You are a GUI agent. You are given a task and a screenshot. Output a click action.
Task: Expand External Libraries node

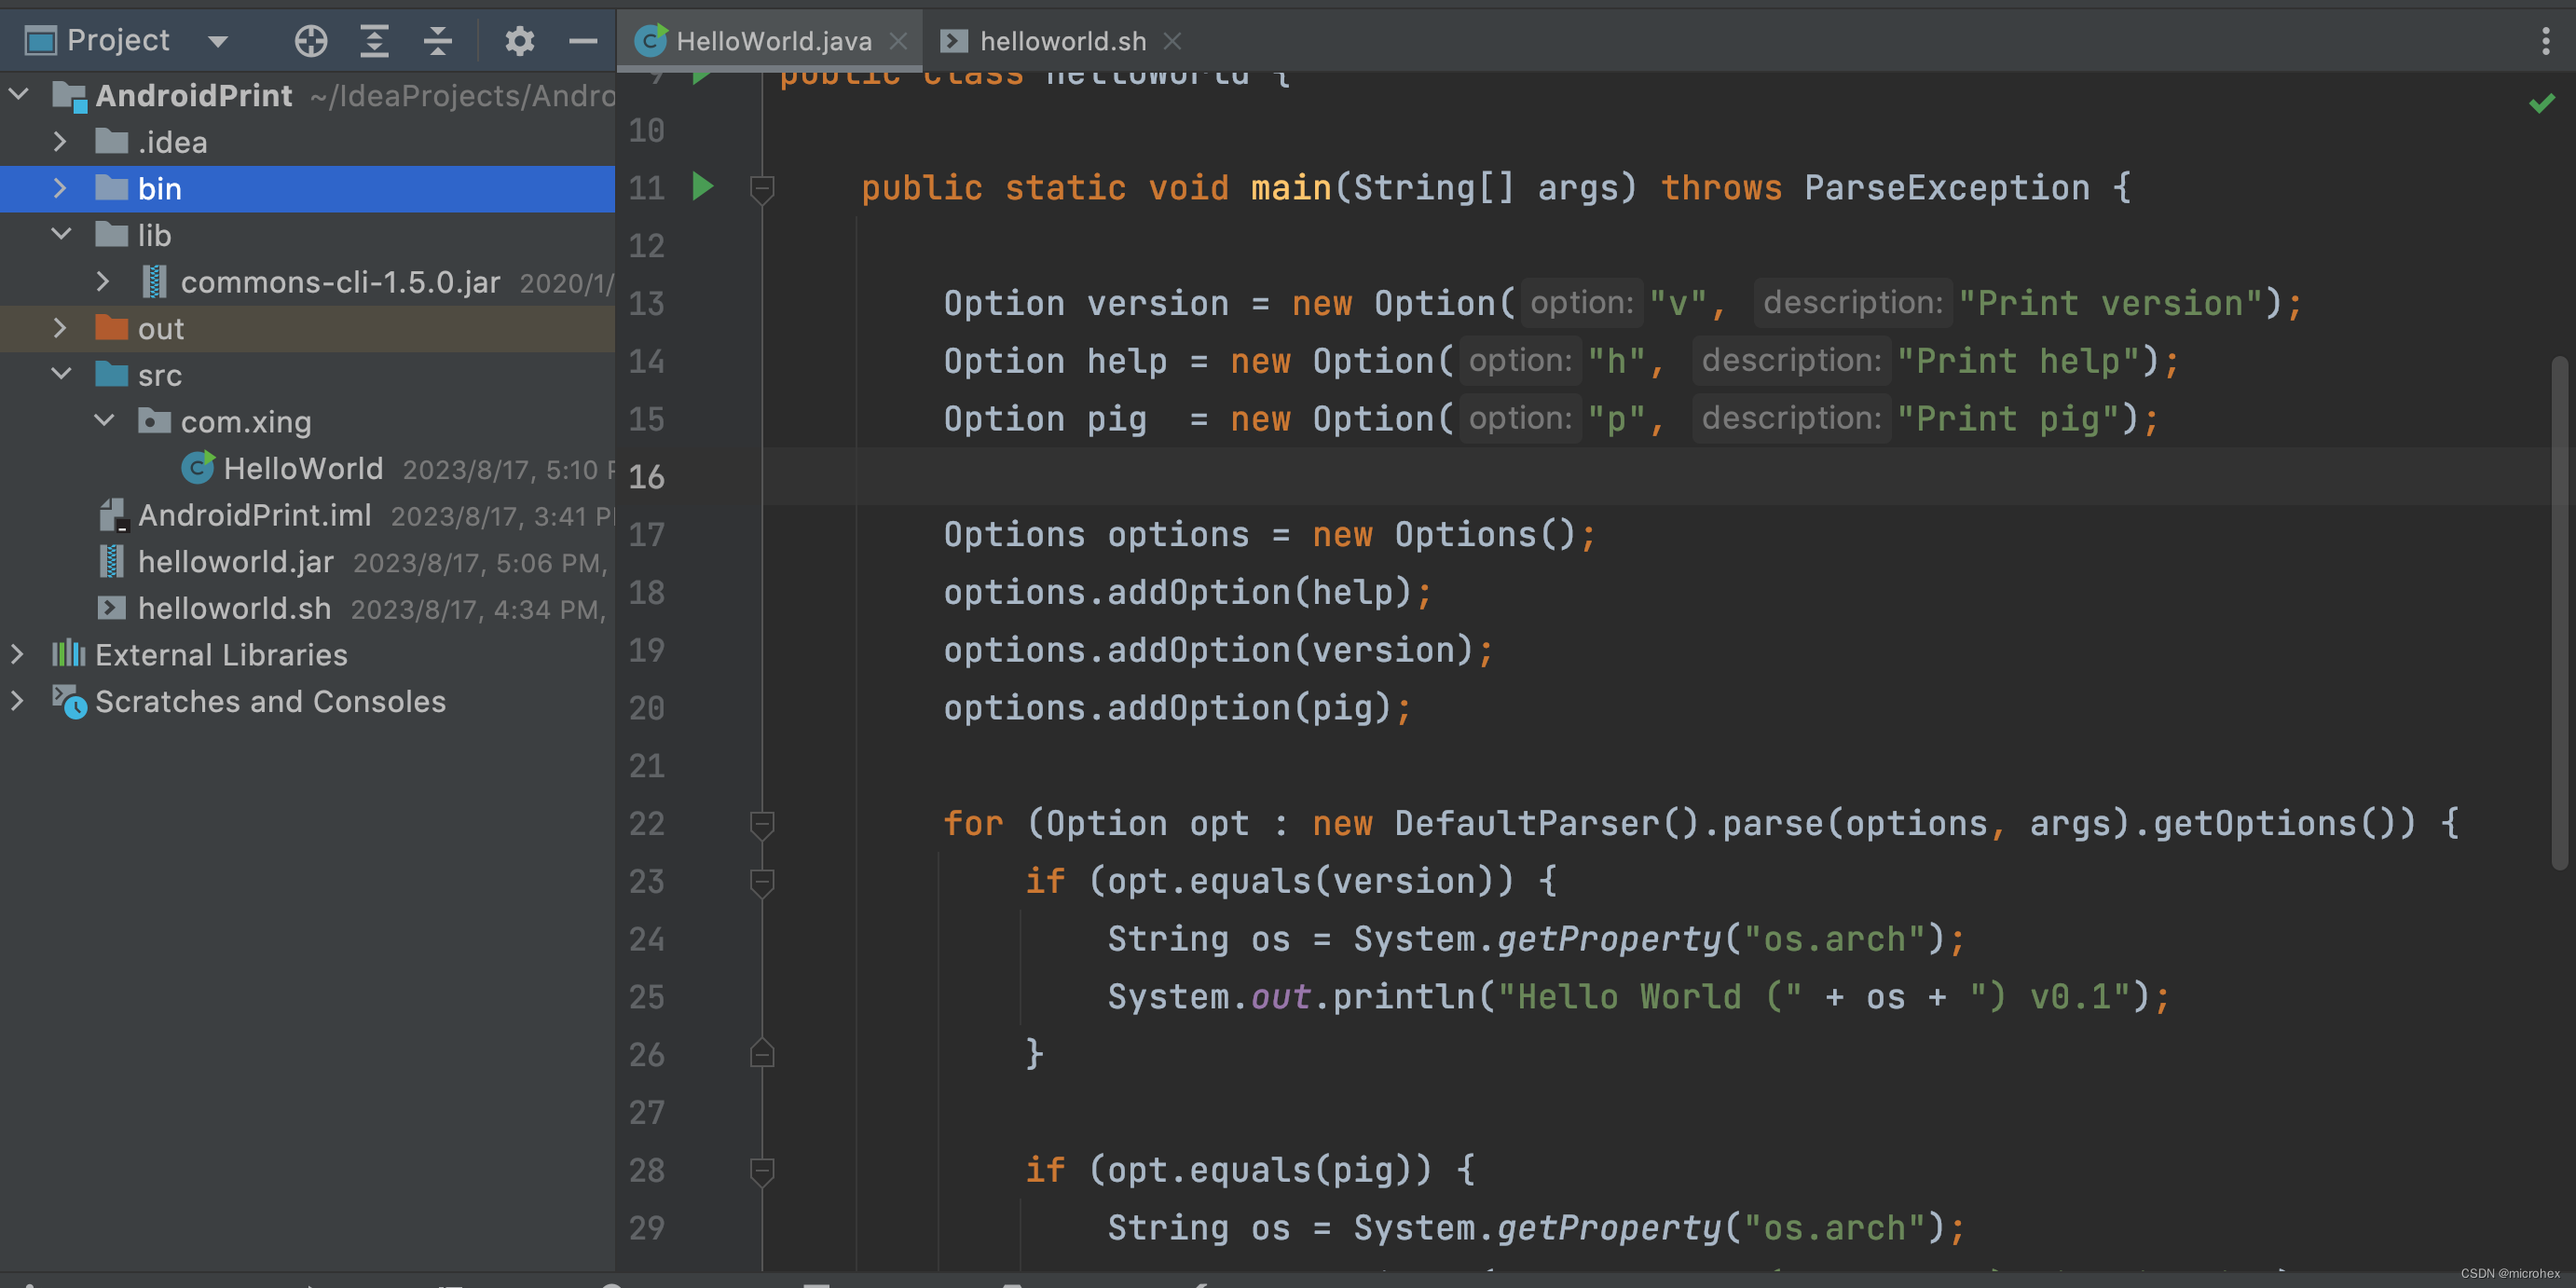click(17, 654)
